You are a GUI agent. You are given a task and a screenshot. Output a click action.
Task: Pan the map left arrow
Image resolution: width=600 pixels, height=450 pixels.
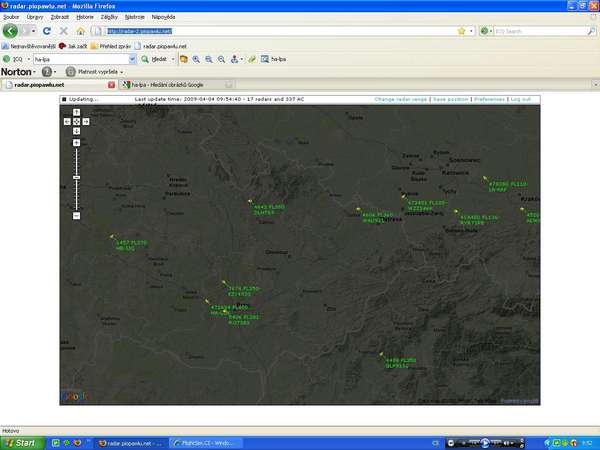(67, 122)
